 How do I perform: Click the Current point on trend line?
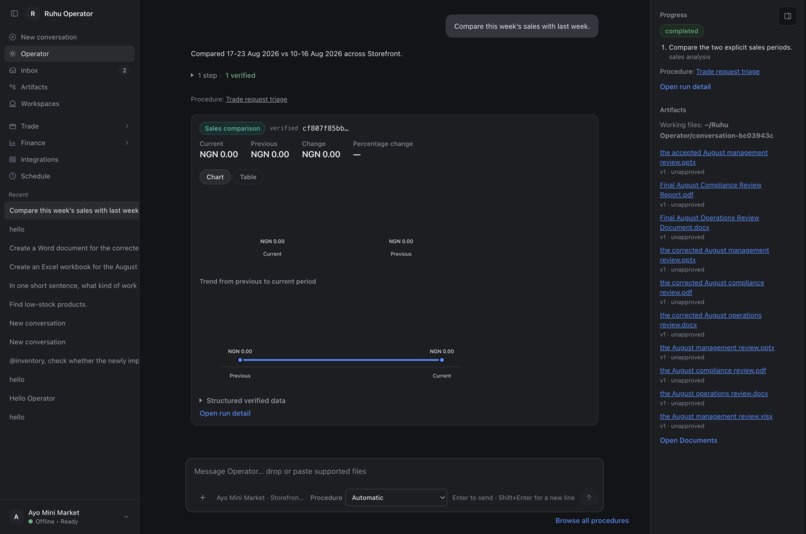click(x=442, y=360)
